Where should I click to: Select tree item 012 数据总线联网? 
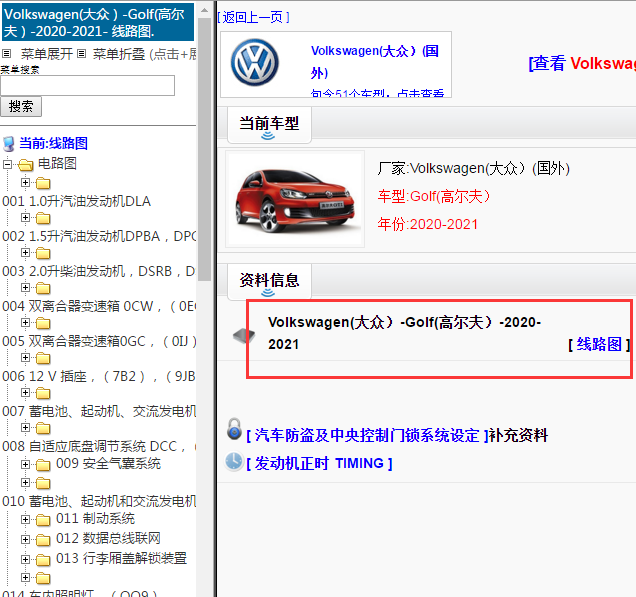click(108, 538)
